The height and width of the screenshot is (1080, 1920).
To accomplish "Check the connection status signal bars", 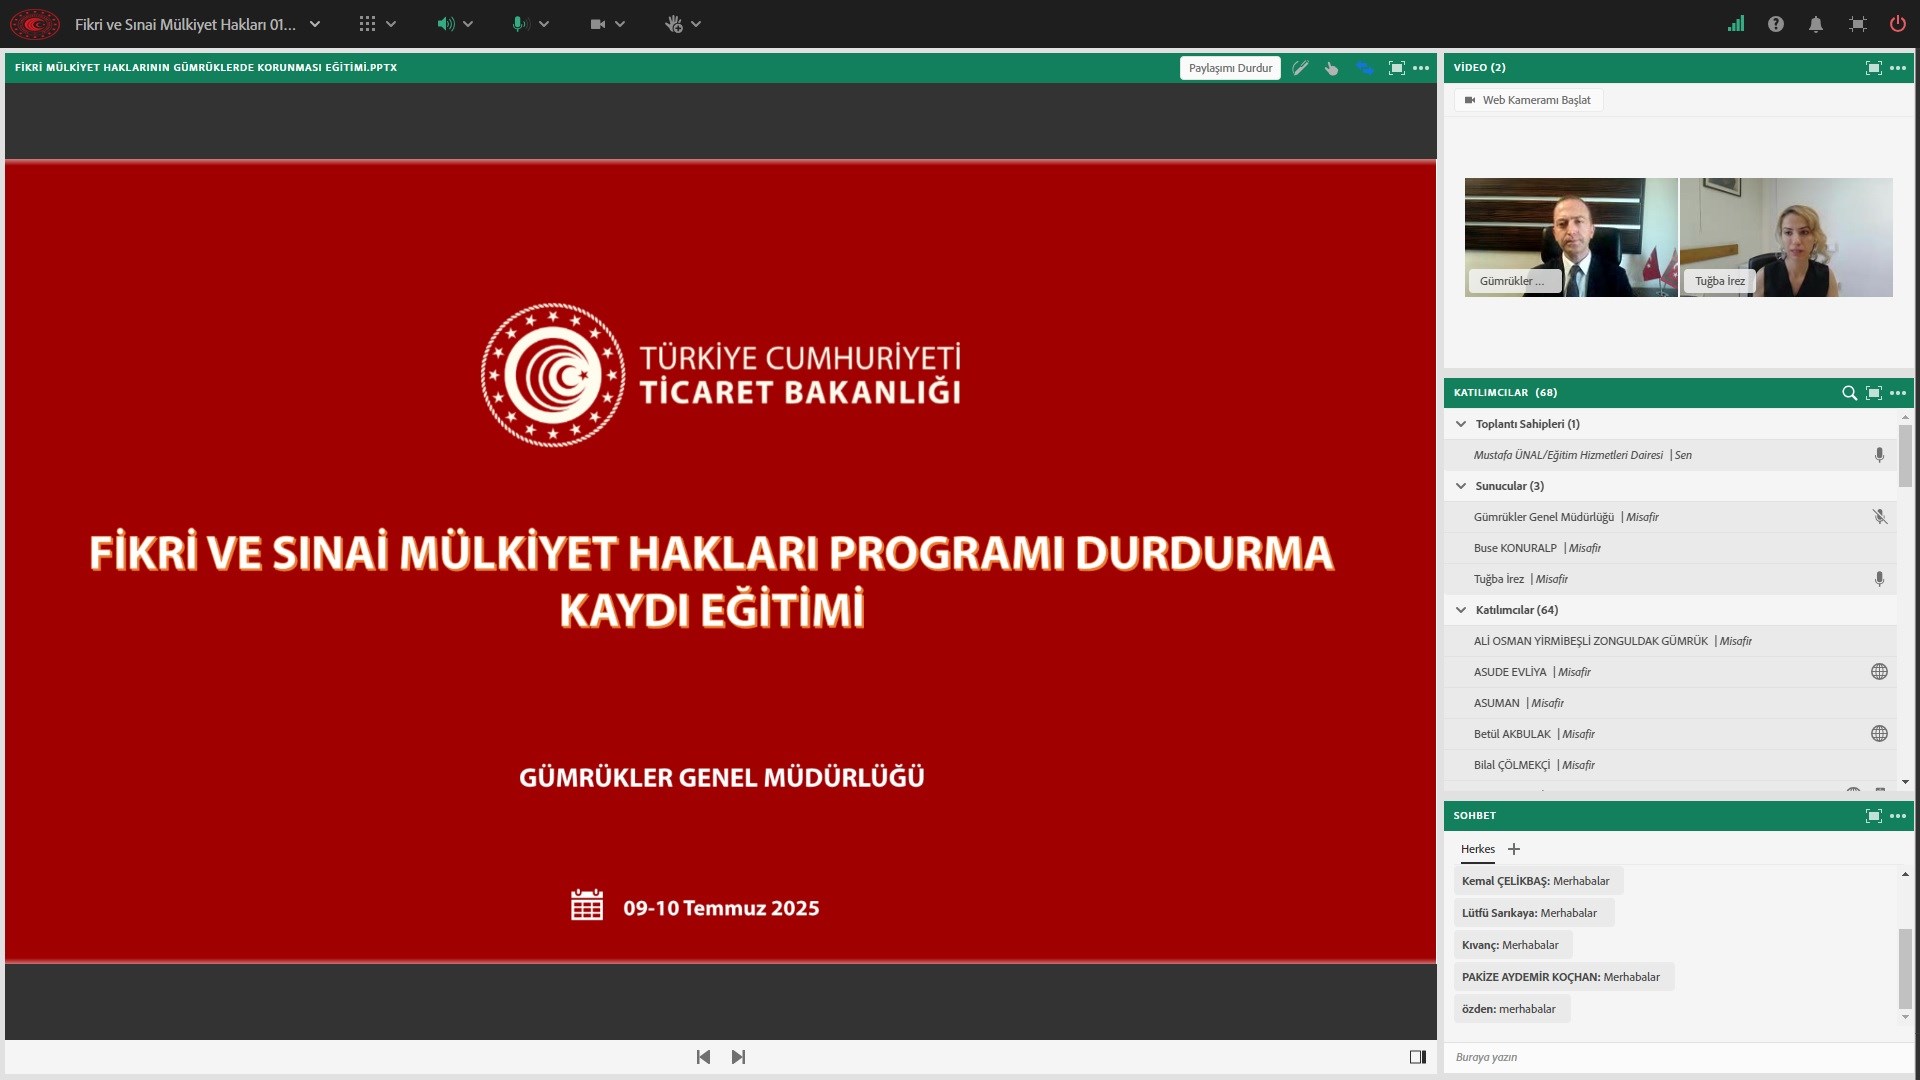I will 1736,24.
